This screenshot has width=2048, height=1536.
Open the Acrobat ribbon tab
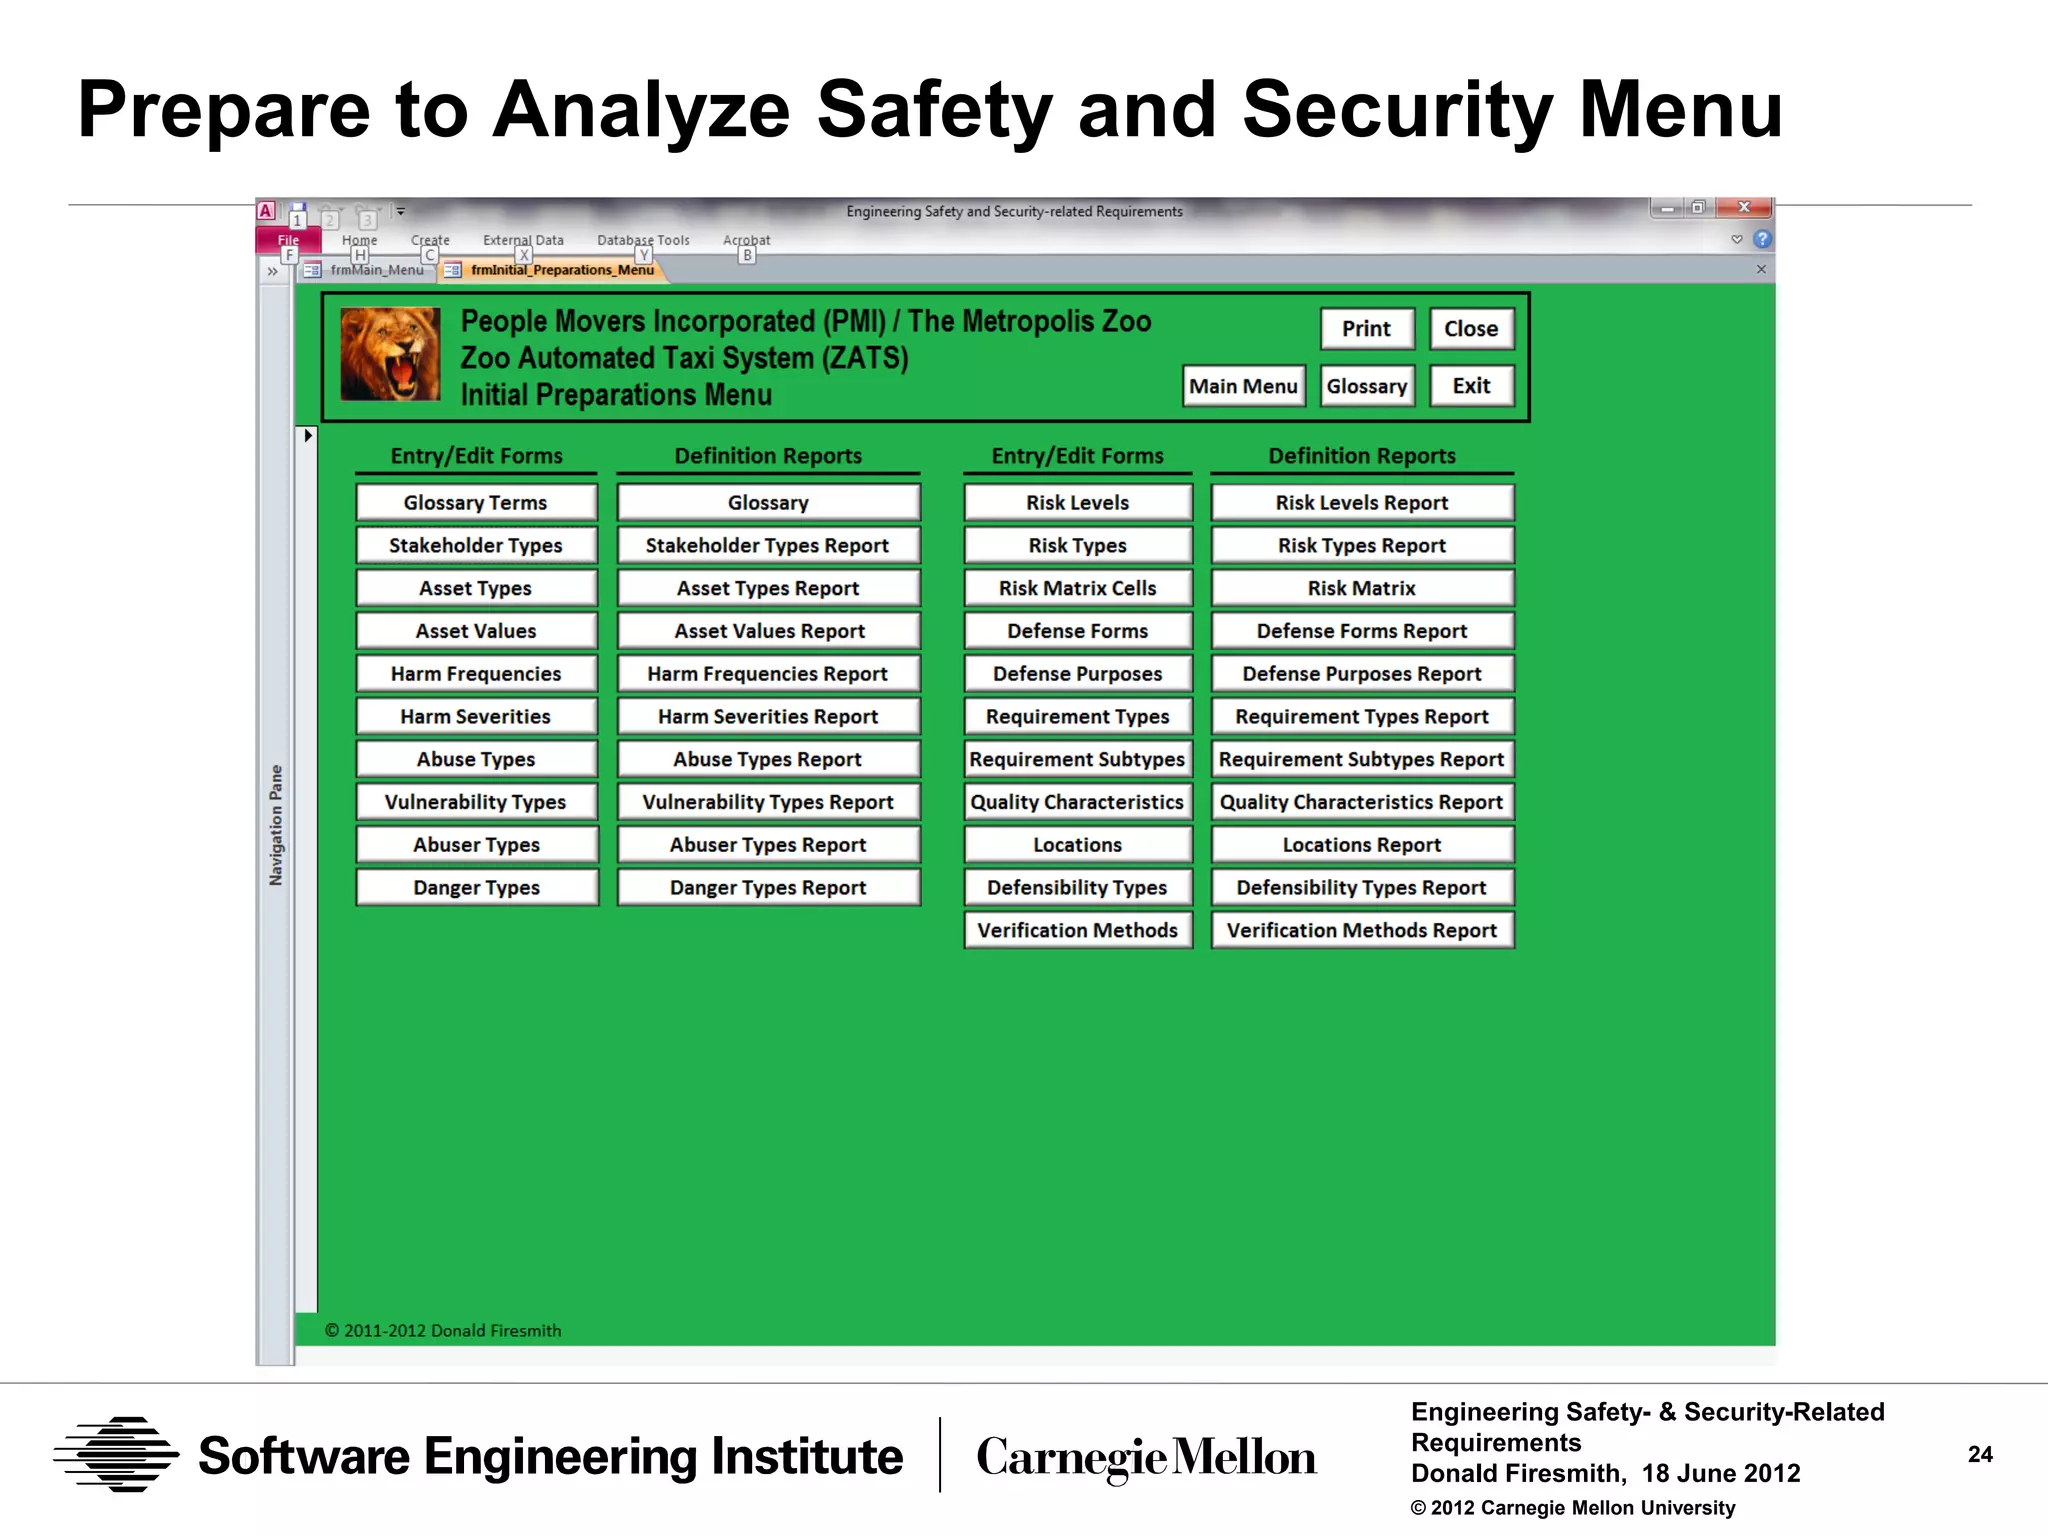(746, 240)
